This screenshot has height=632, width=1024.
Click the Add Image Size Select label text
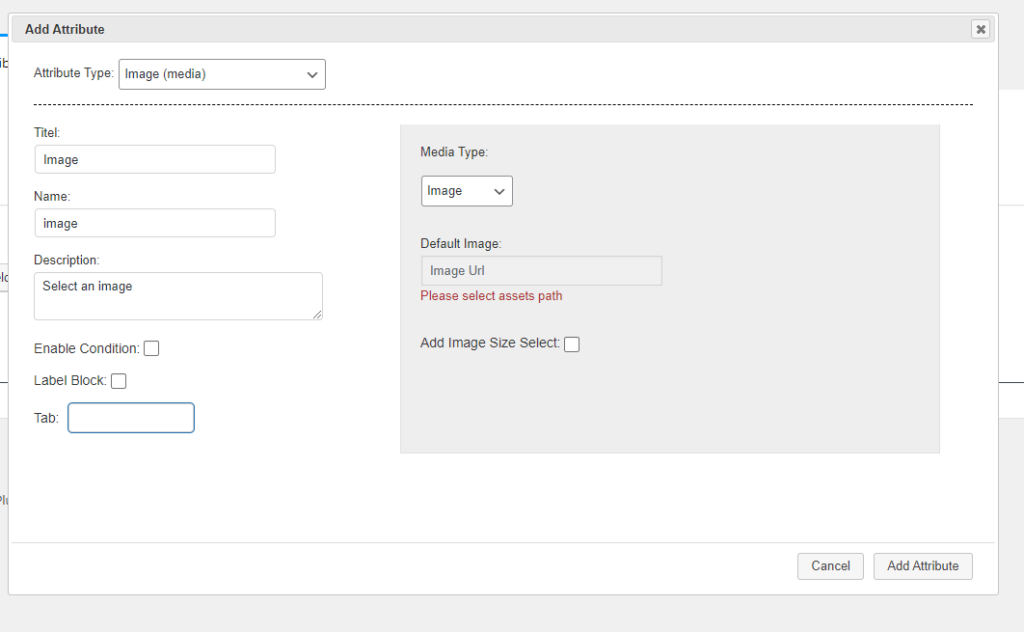490,343
